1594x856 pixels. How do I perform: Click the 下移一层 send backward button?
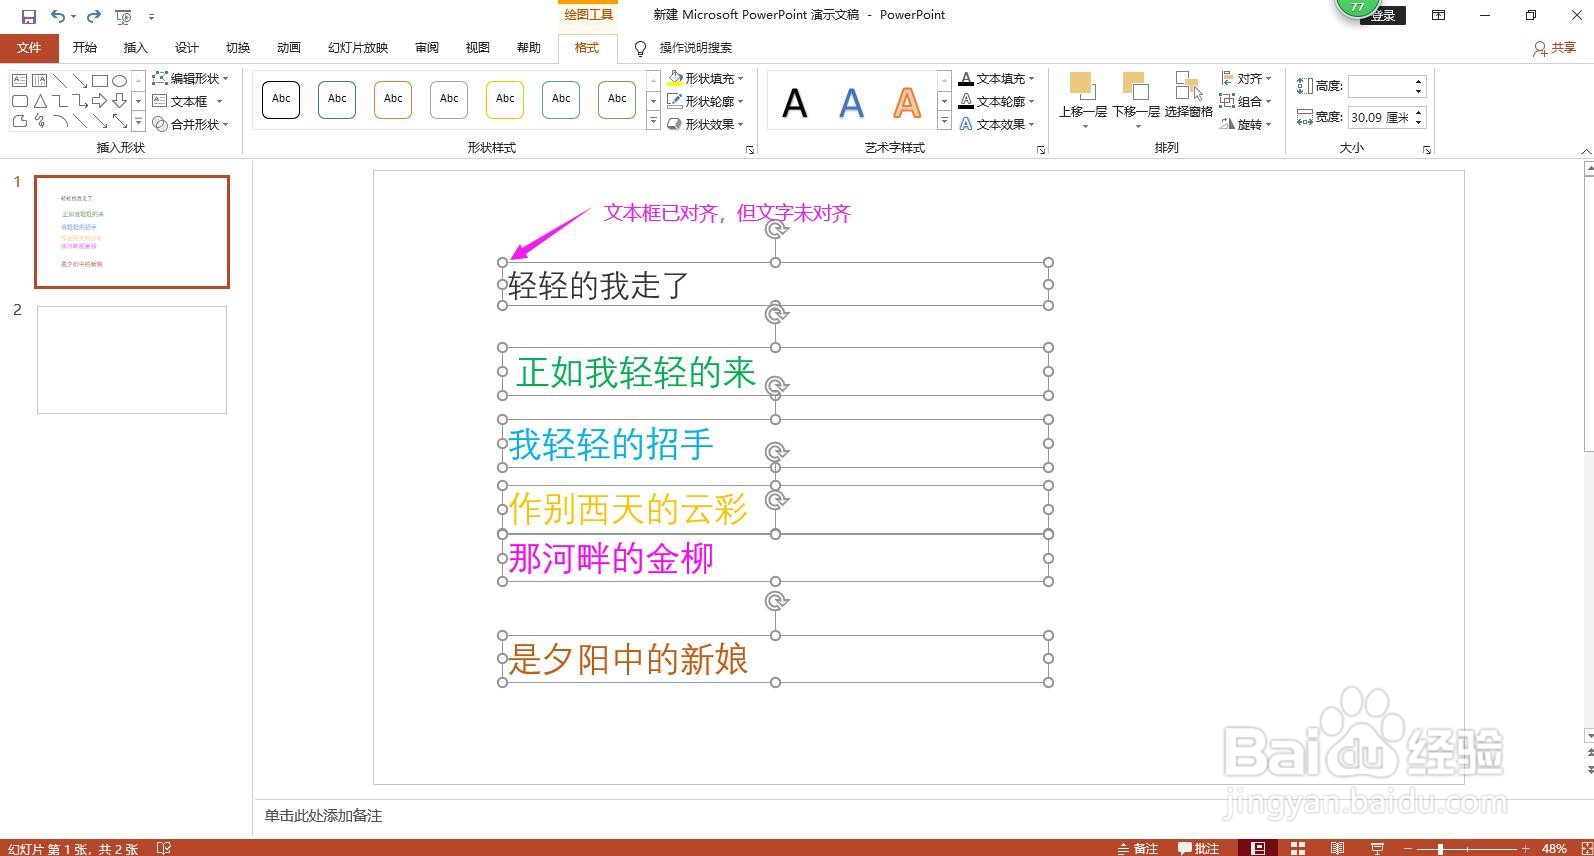(1136, 100)
